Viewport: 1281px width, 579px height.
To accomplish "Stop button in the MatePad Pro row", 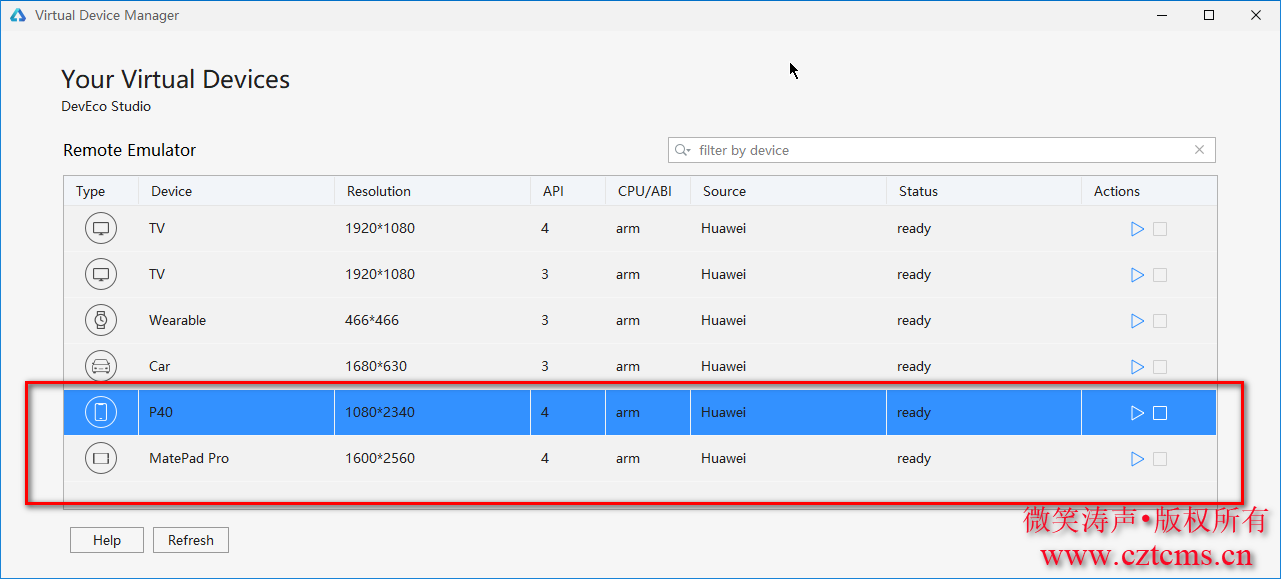I will pos(1160,459).
